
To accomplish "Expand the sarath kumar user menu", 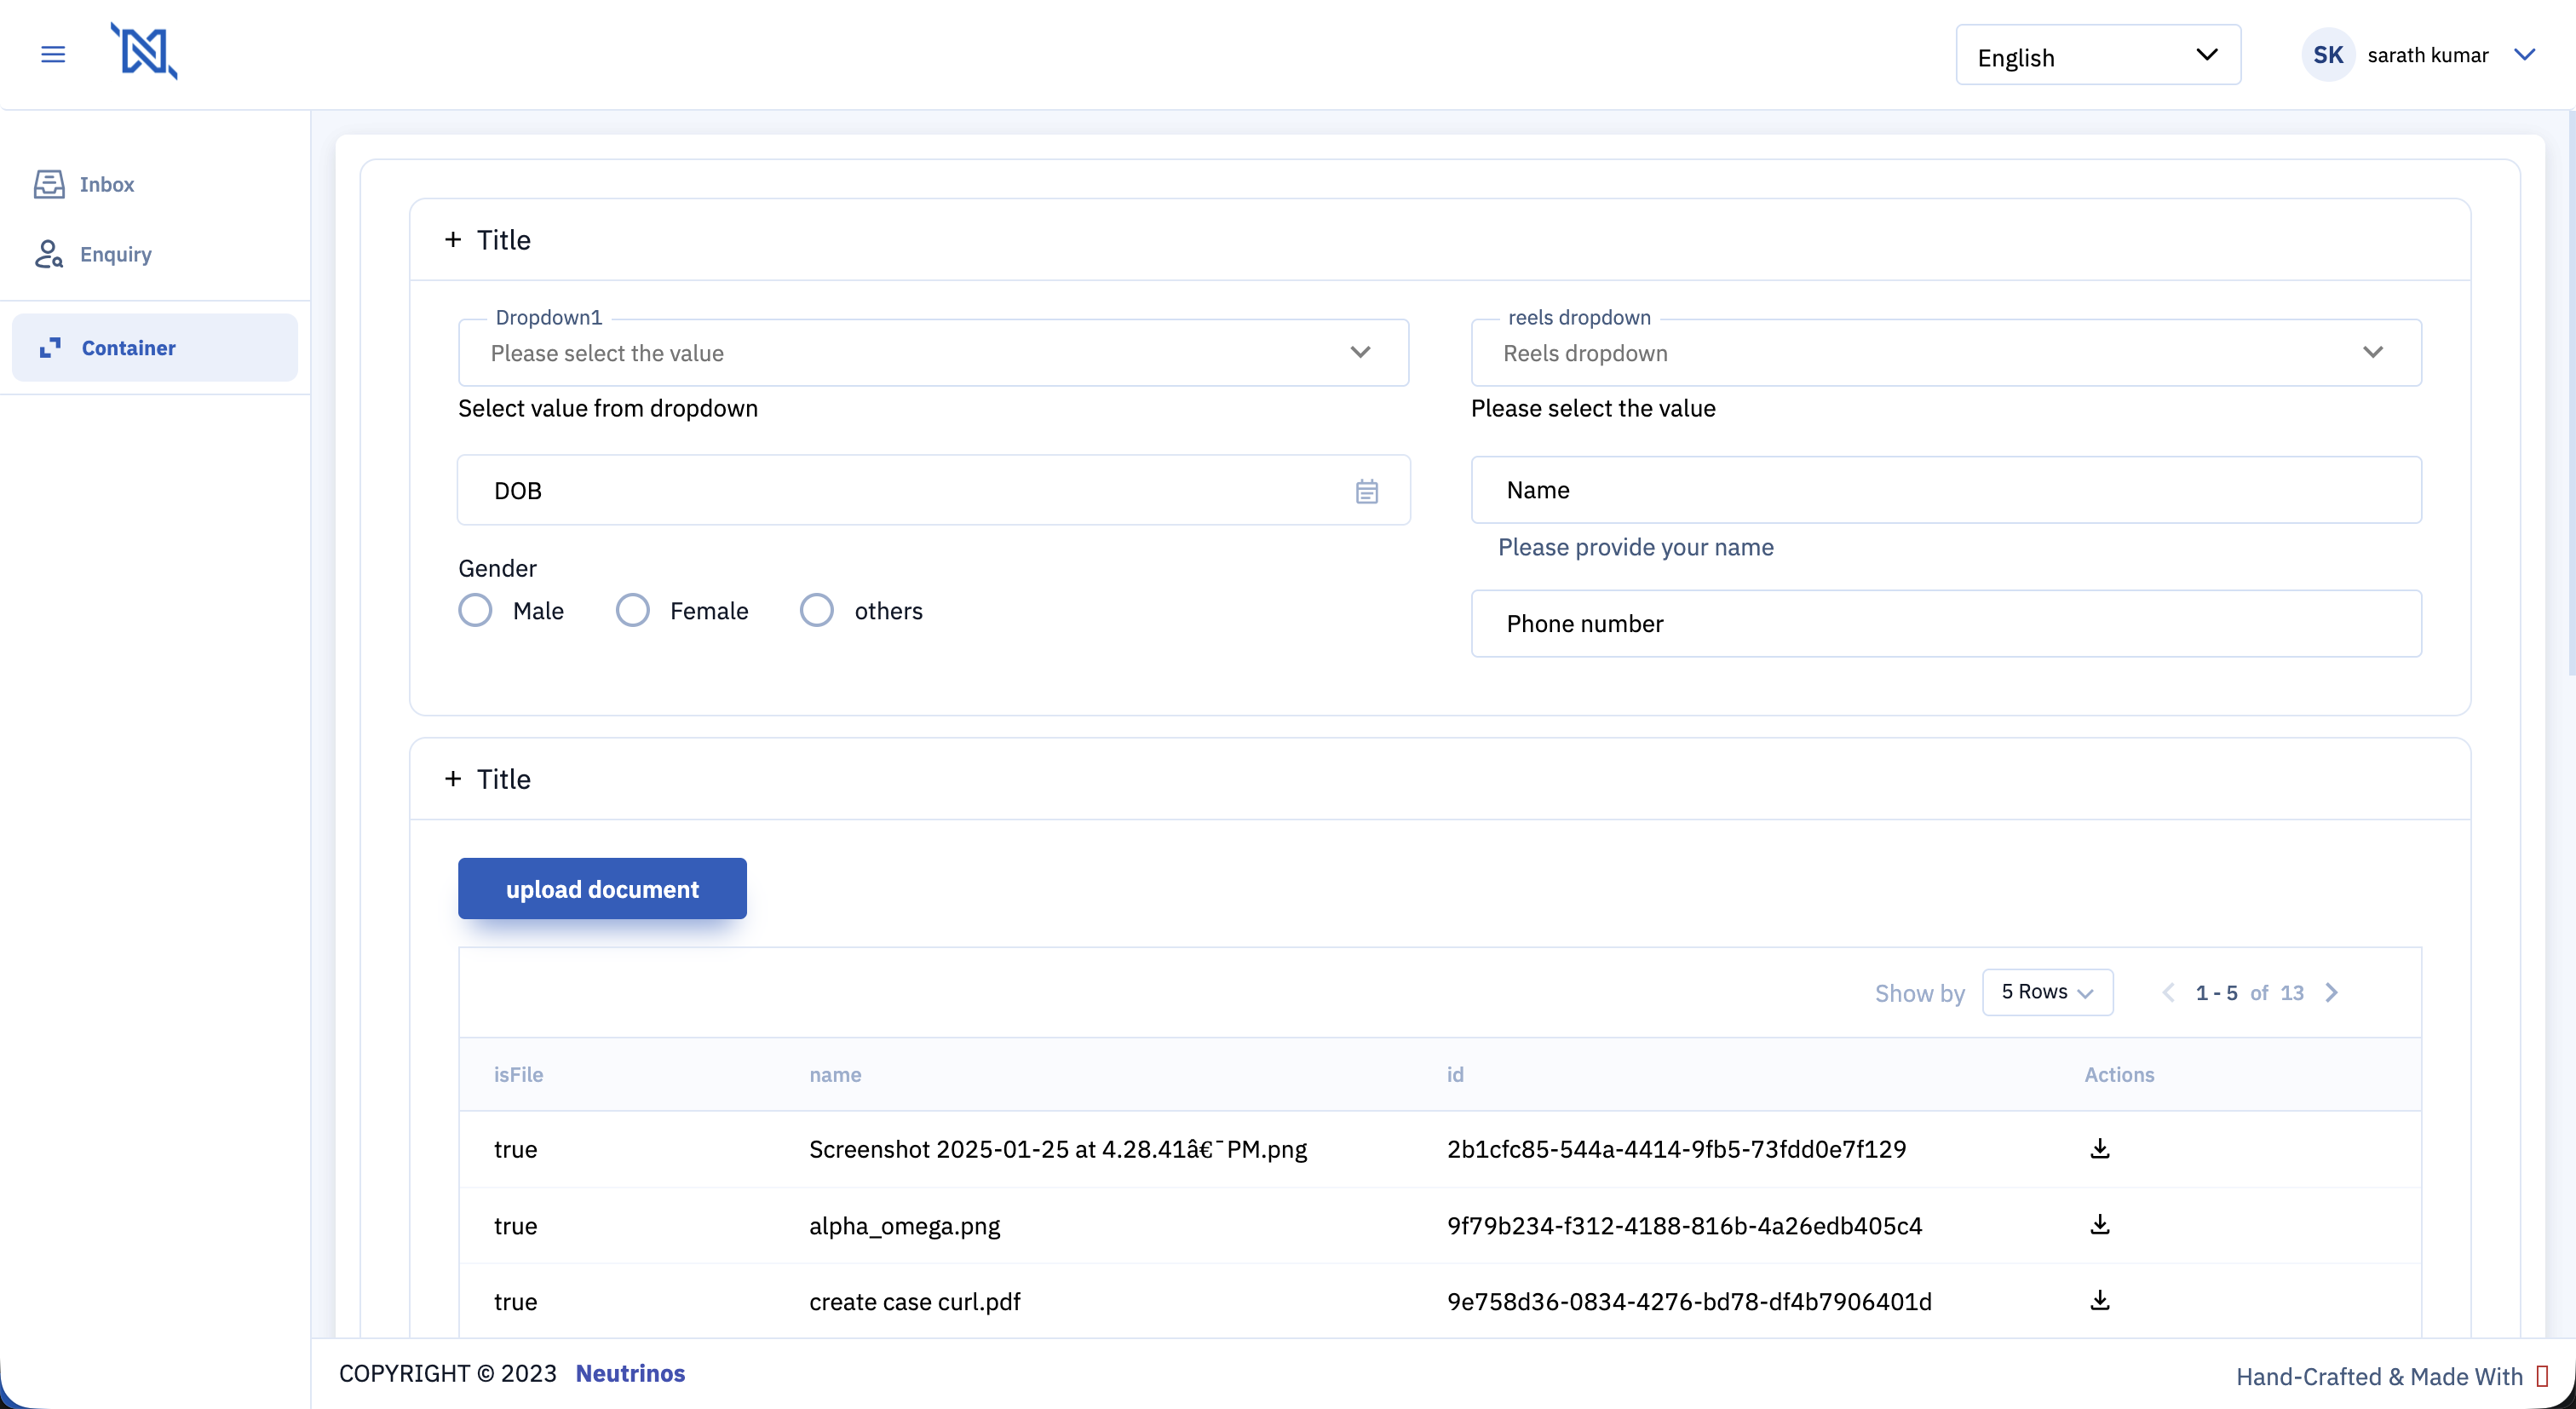I will [x=2524, y=55].
